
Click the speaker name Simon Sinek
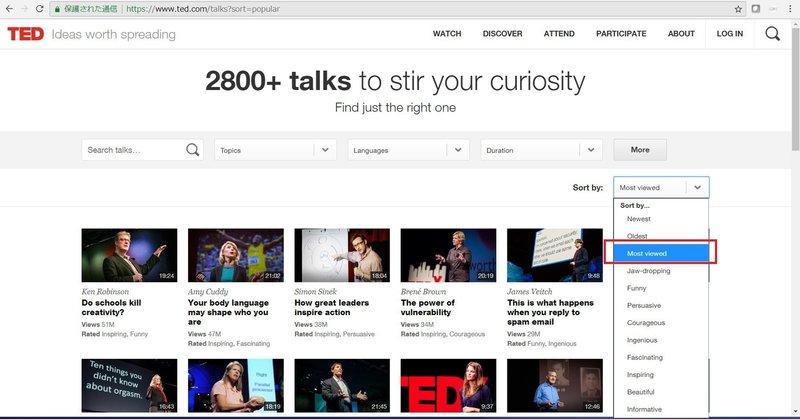click(315, 291)
